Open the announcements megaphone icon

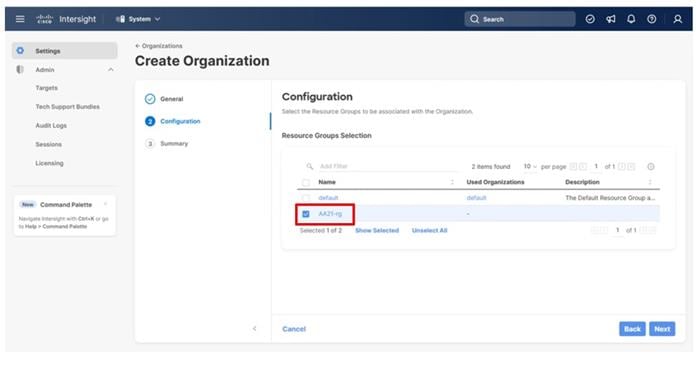coord(611,19)
